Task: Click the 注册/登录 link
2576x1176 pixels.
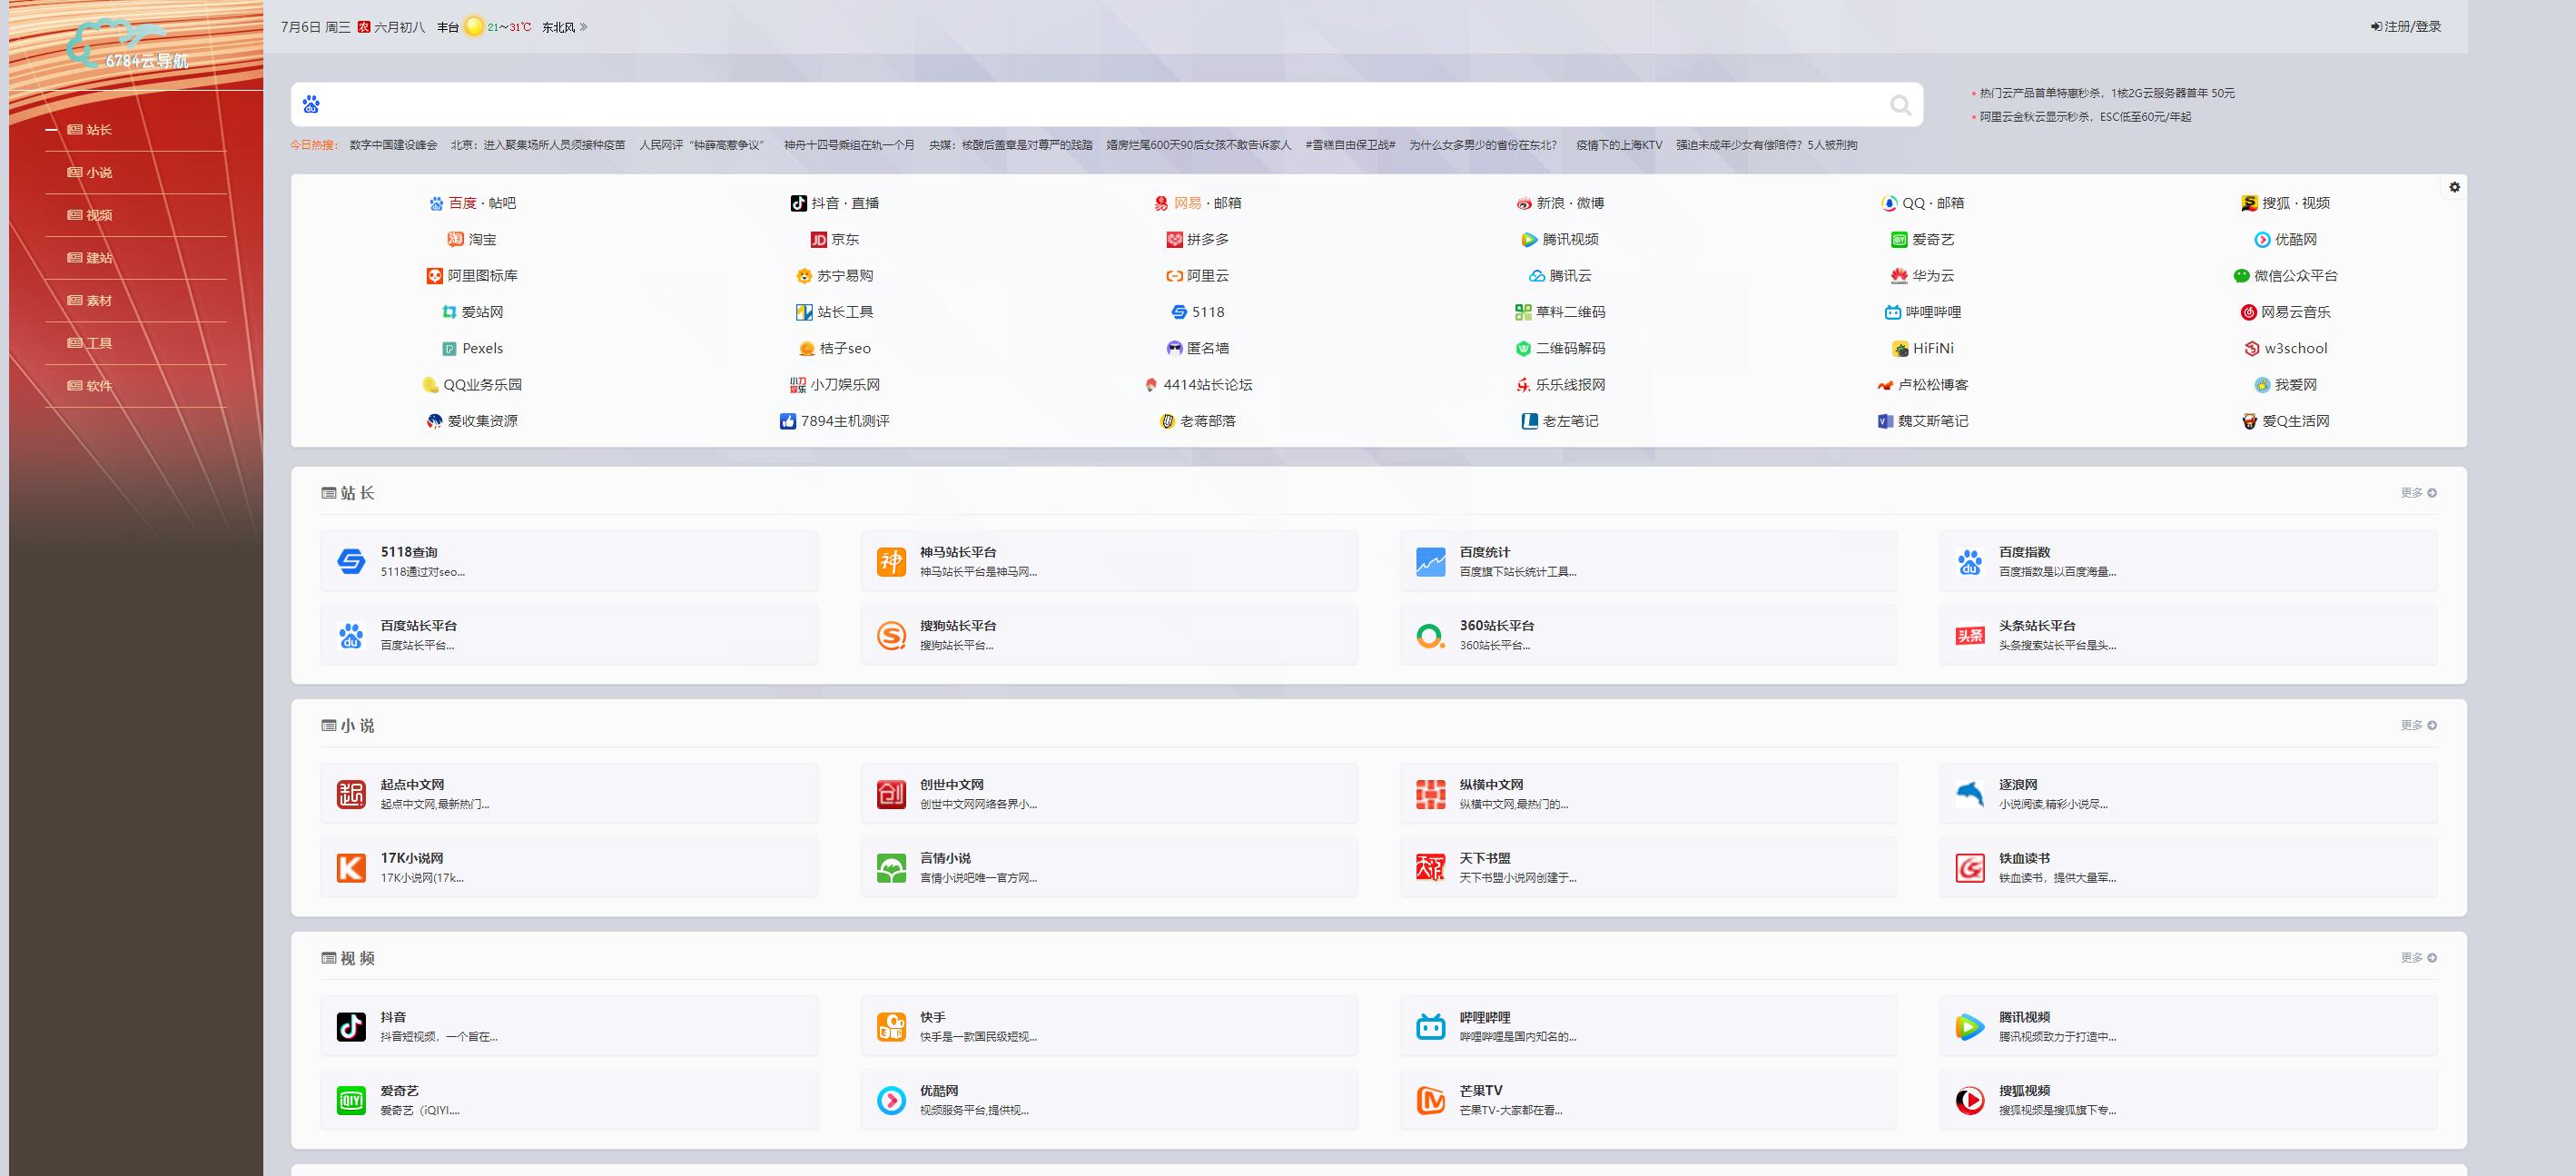Action: pos(2406,27)
